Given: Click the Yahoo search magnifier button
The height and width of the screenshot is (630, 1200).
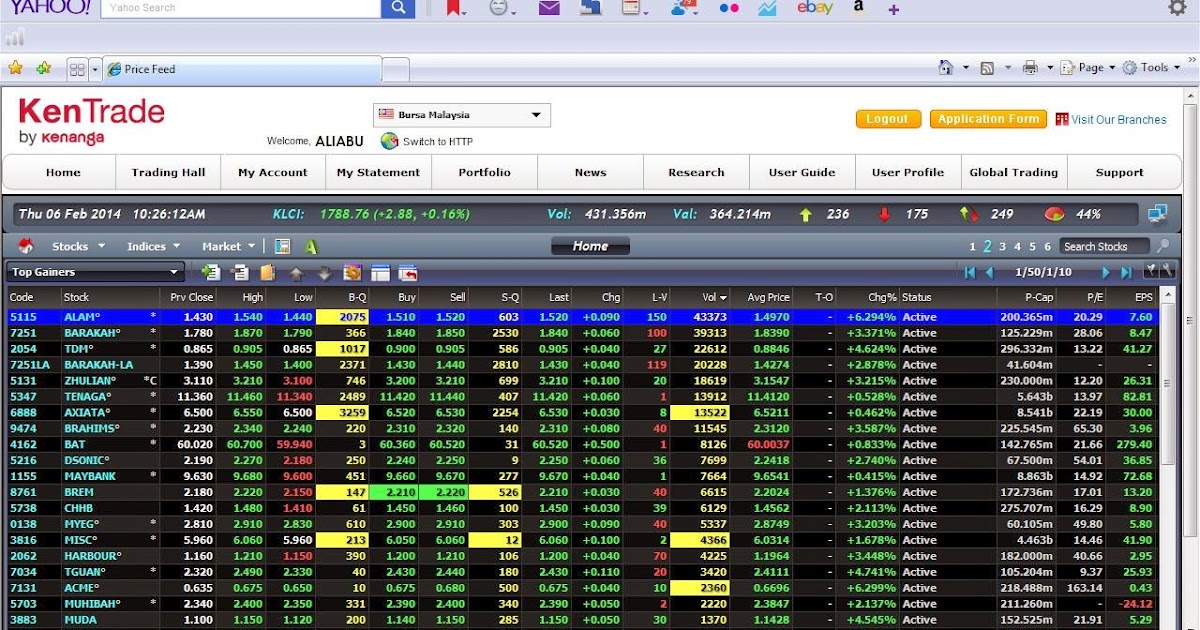Looking at the screenshot, I should coord(397,8).
